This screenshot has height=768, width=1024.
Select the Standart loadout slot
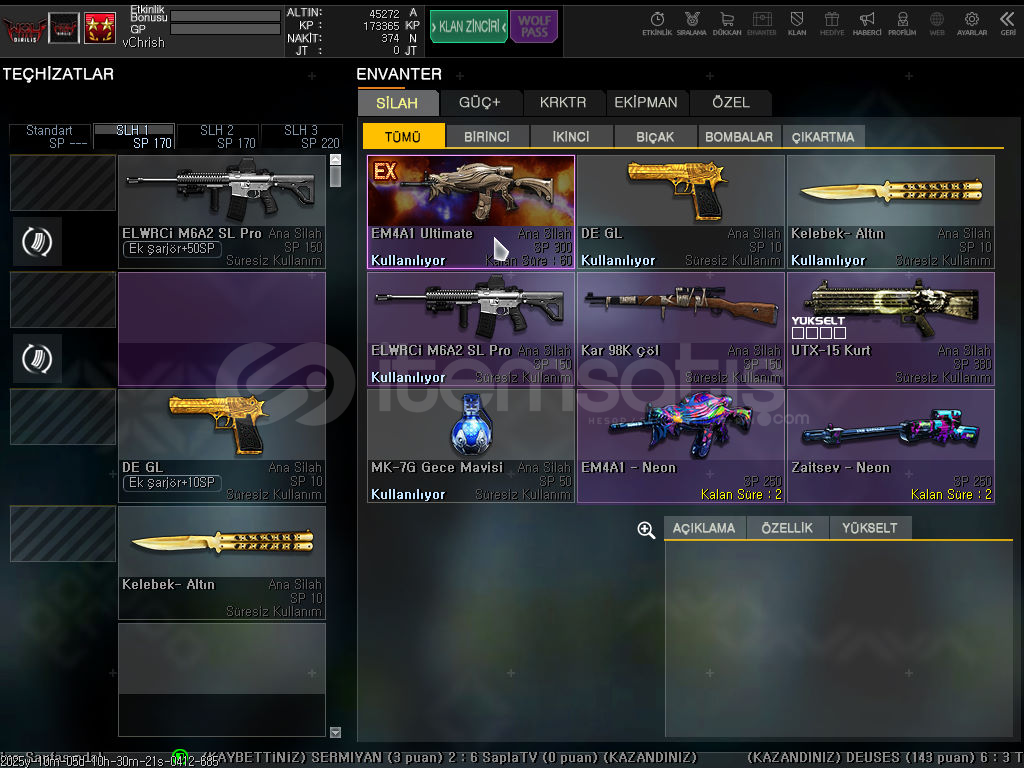click(50, 136)
